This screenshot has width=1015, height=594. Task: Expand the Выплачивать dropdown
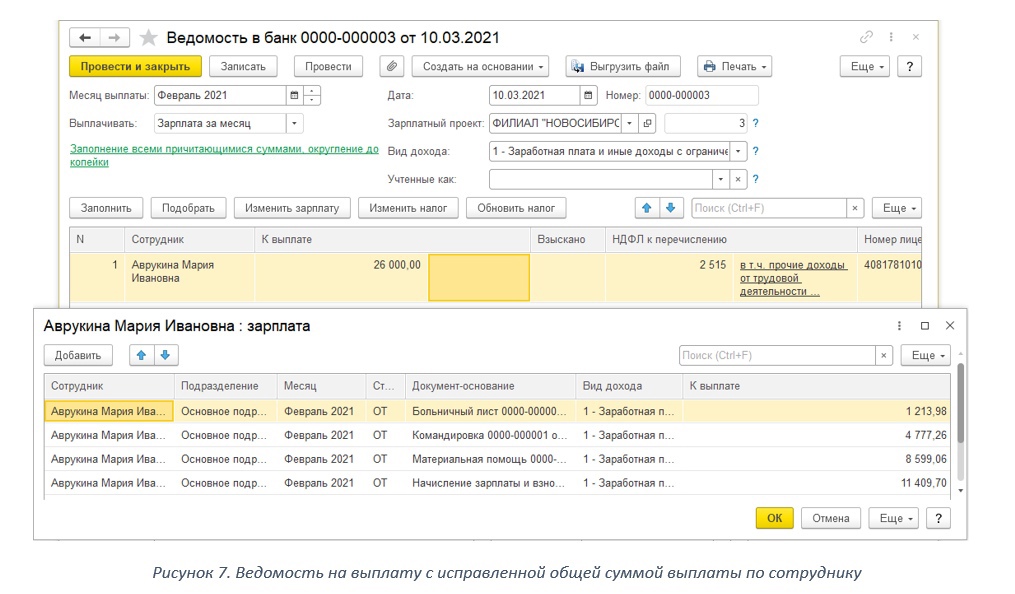(295, 123)
